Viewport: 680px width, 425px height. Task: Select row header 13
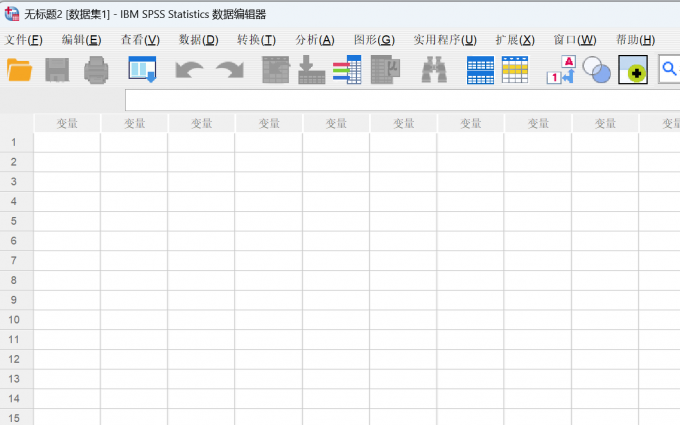click(16, 379)
